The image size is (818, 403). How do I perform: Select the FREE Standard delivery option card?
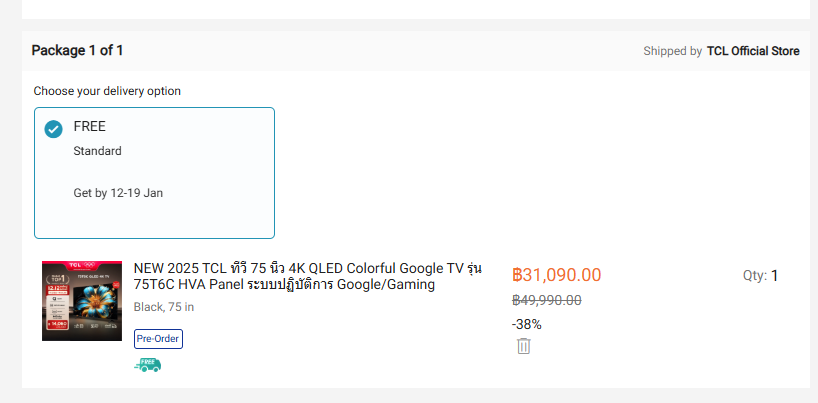coord(154,173)
